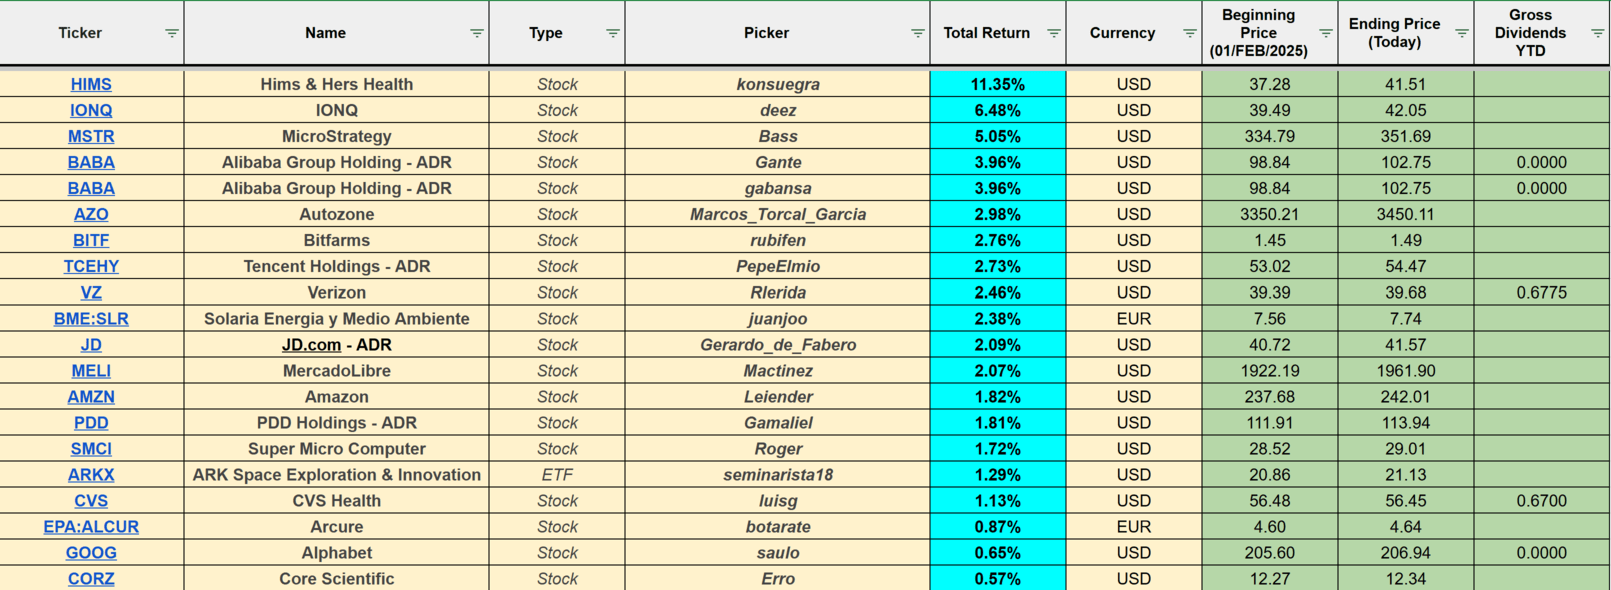The width and height of the screenshot is (1611, 590).
Task: Open the EPA:ALCUR ticker link
Action: (x=91, y=527)
